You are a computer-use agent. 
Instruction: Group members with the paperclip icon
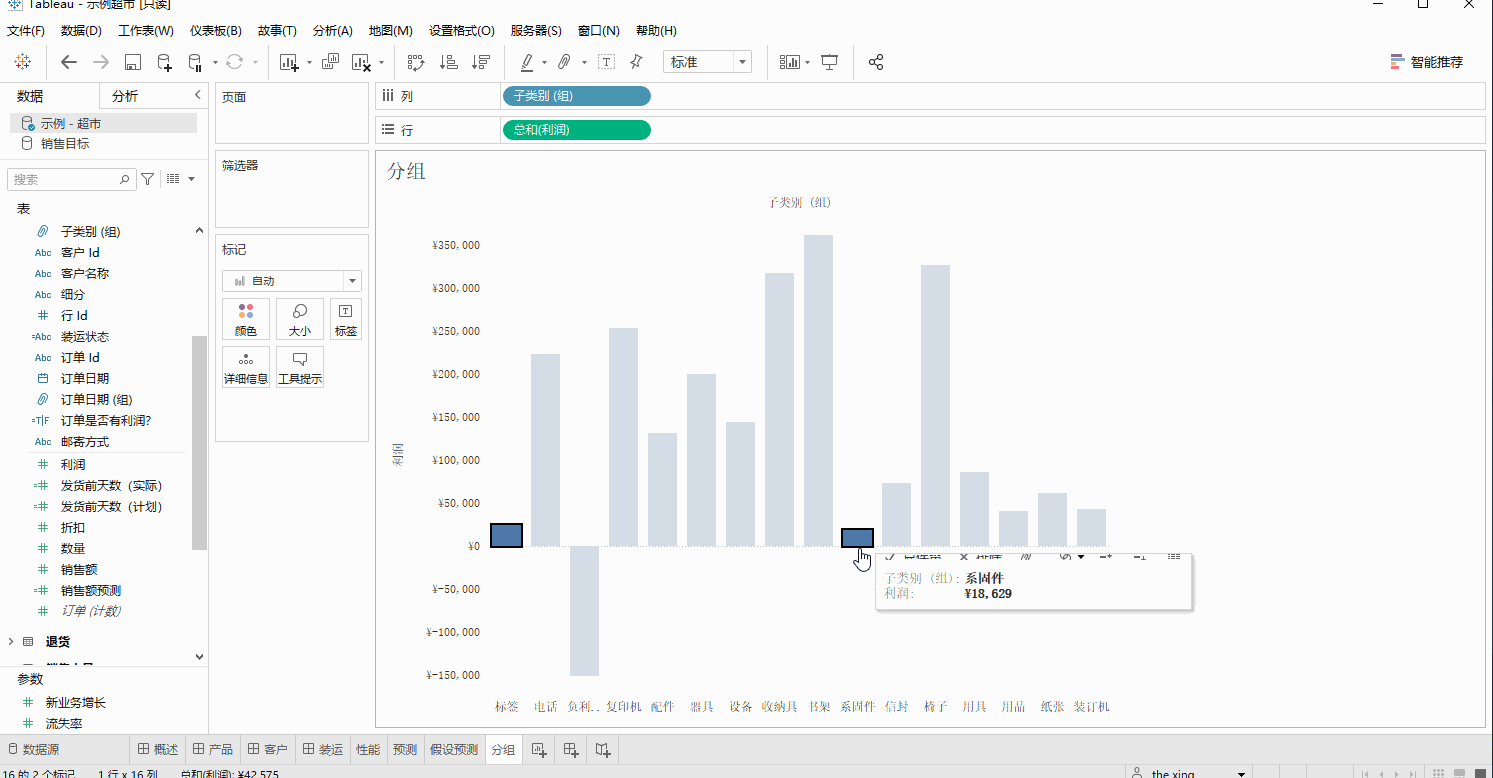[564, 62]
